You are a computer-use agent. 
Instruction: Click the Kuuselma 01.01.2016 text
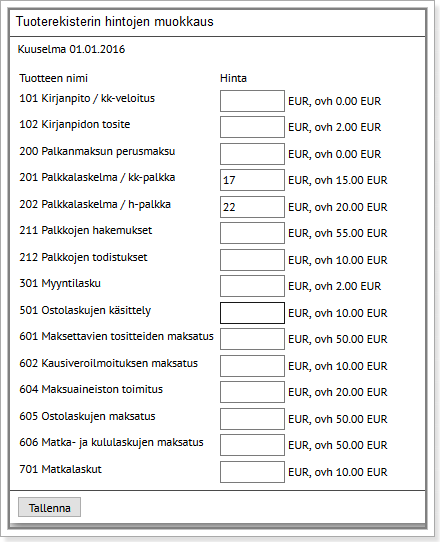(x=71, y=49)
